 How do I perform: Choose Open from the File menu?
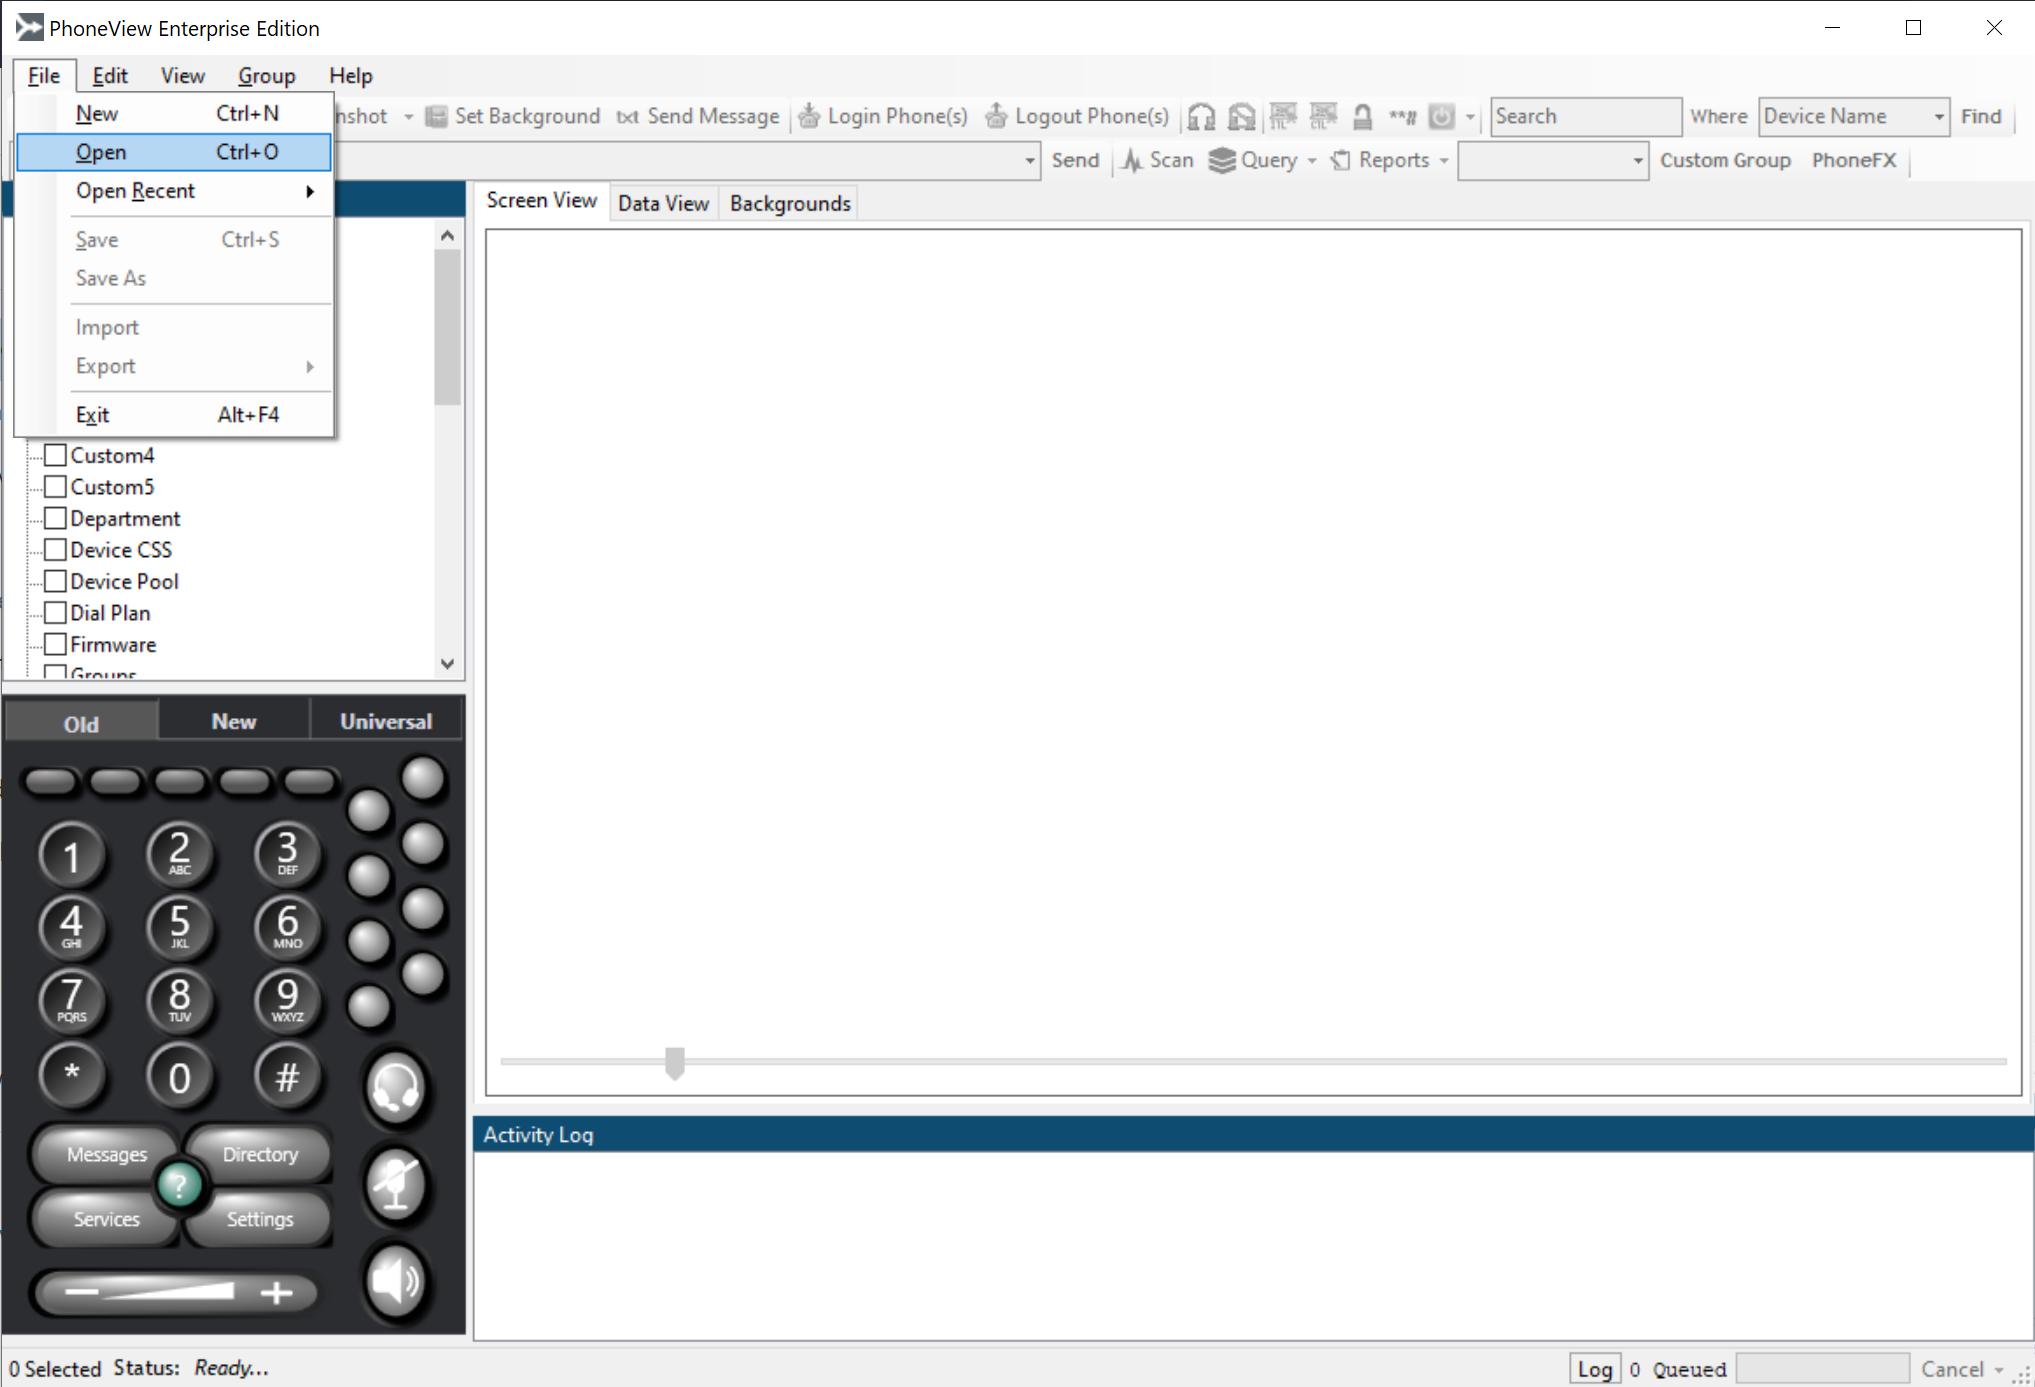pos(174,152)
